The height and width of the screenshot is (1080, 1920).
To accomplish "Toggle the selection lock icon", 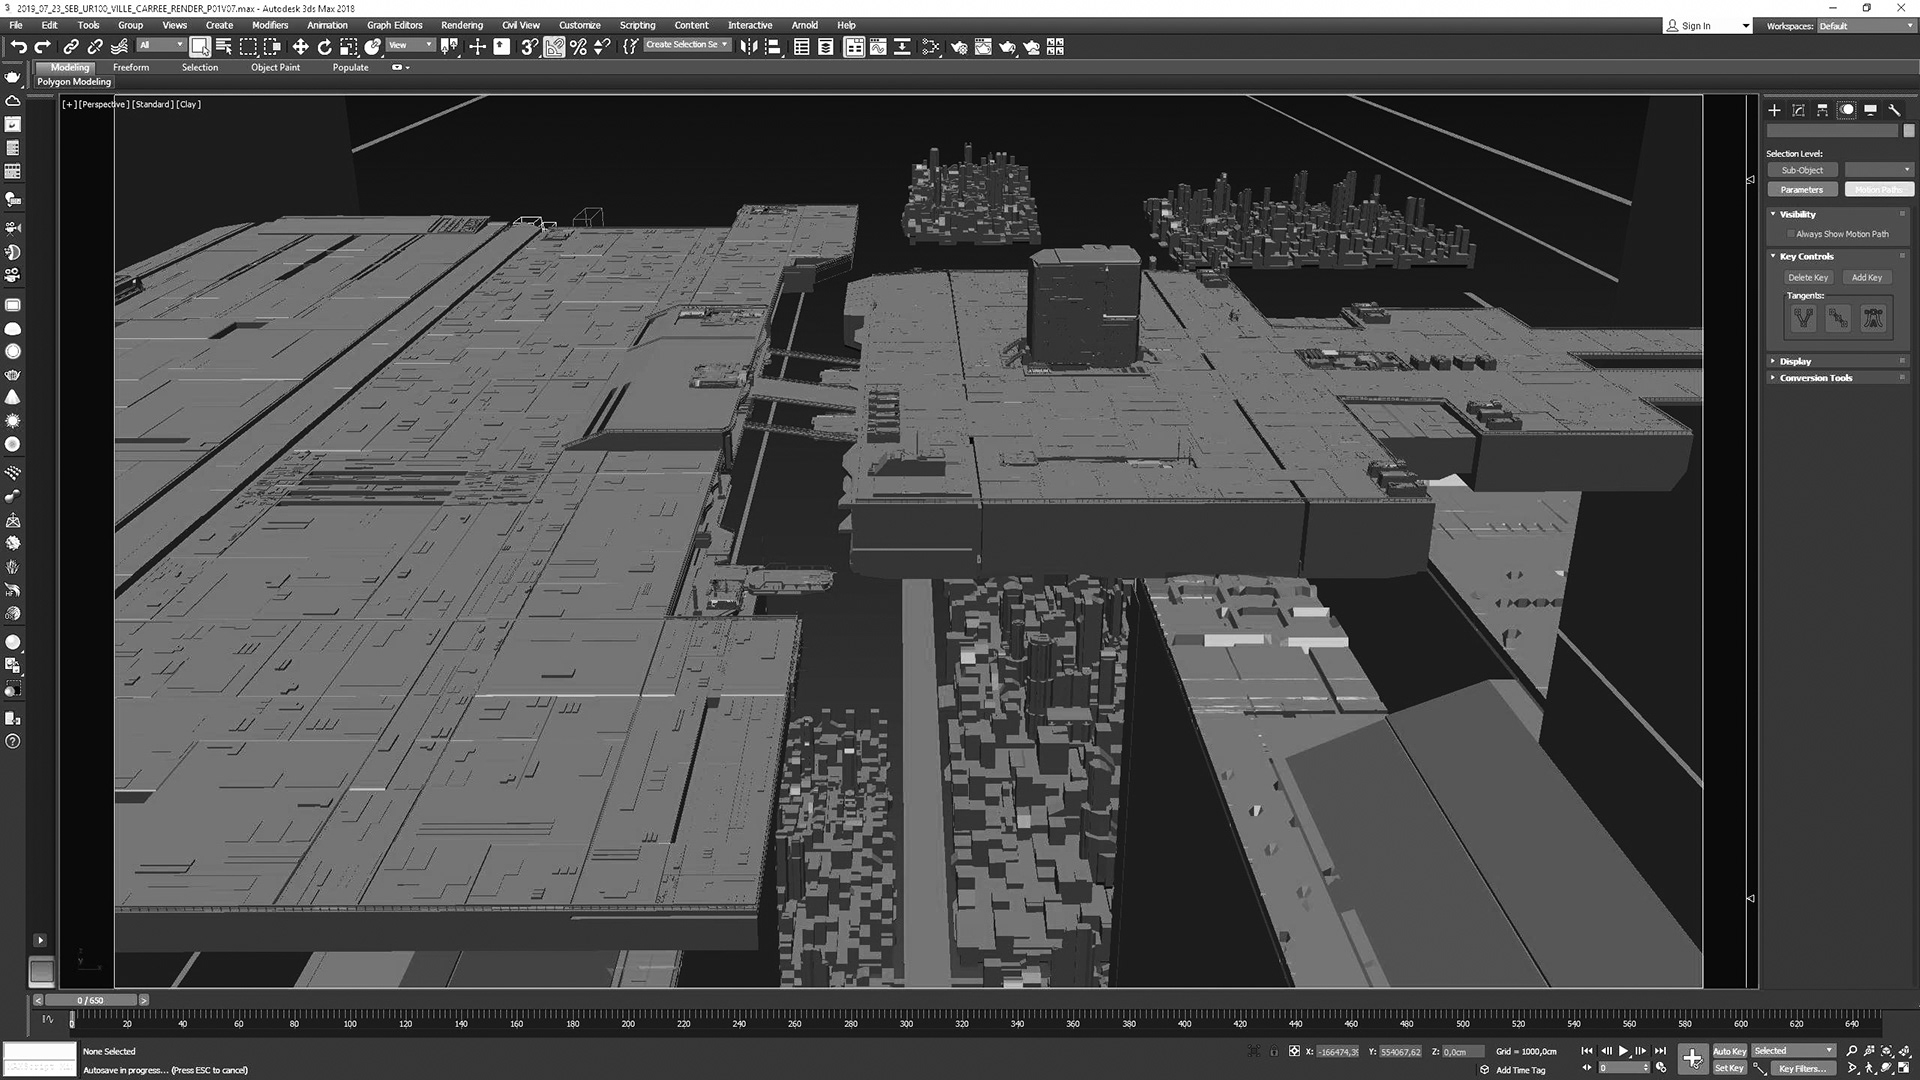I will coord(1274,1052).
